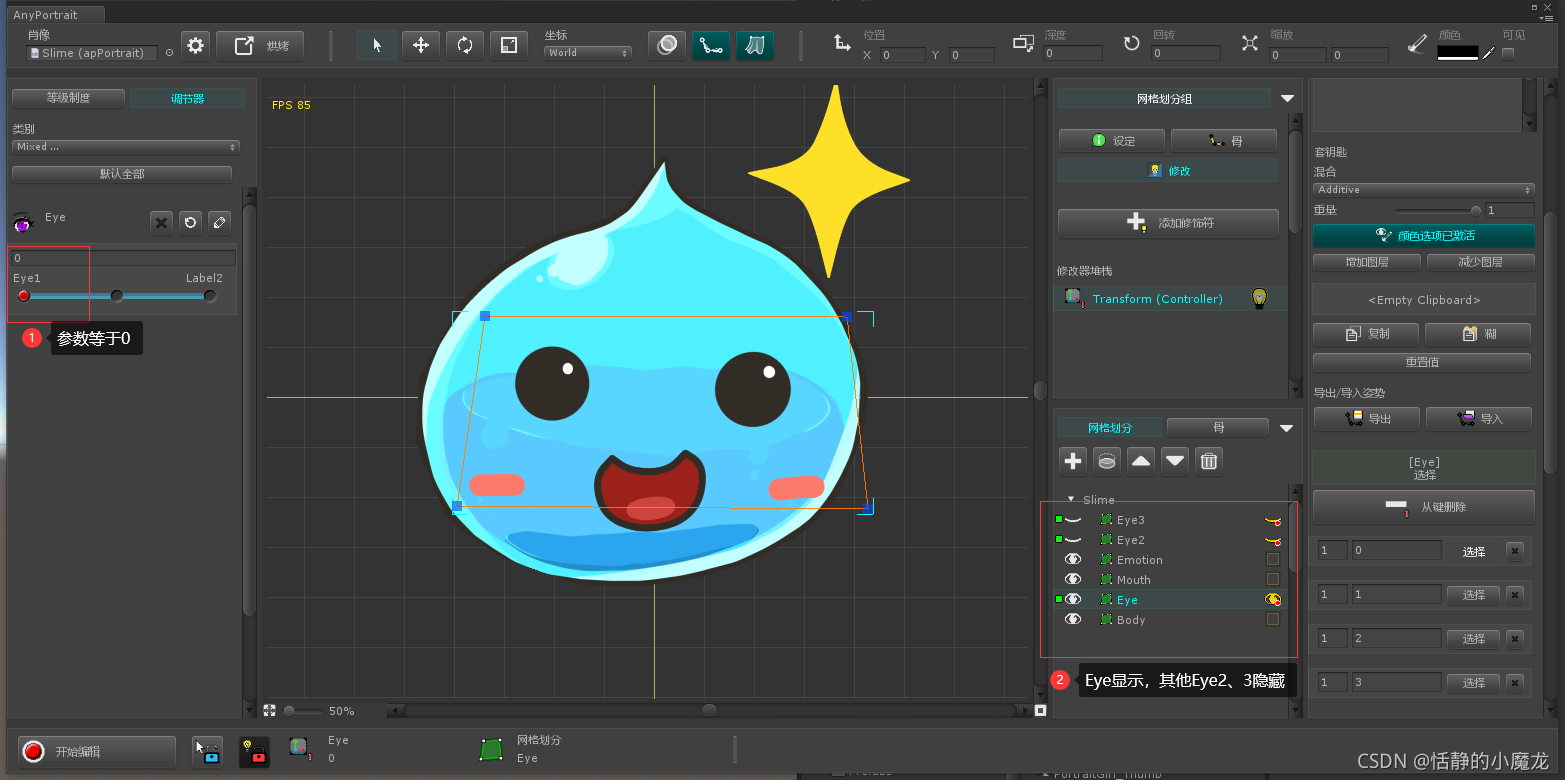
Task: Click 颜色选项已激活 color option toggle
Action: point(1424,236)
